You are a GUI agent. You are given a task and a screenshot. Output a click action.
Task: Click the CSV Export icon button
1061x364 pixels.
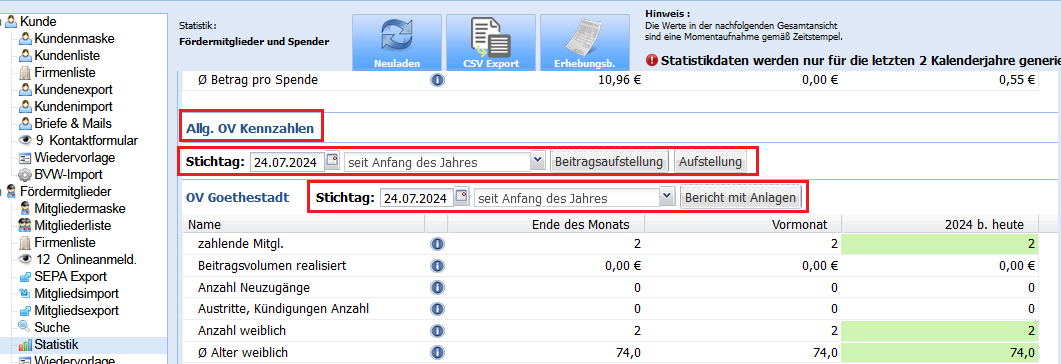(491, 43)
